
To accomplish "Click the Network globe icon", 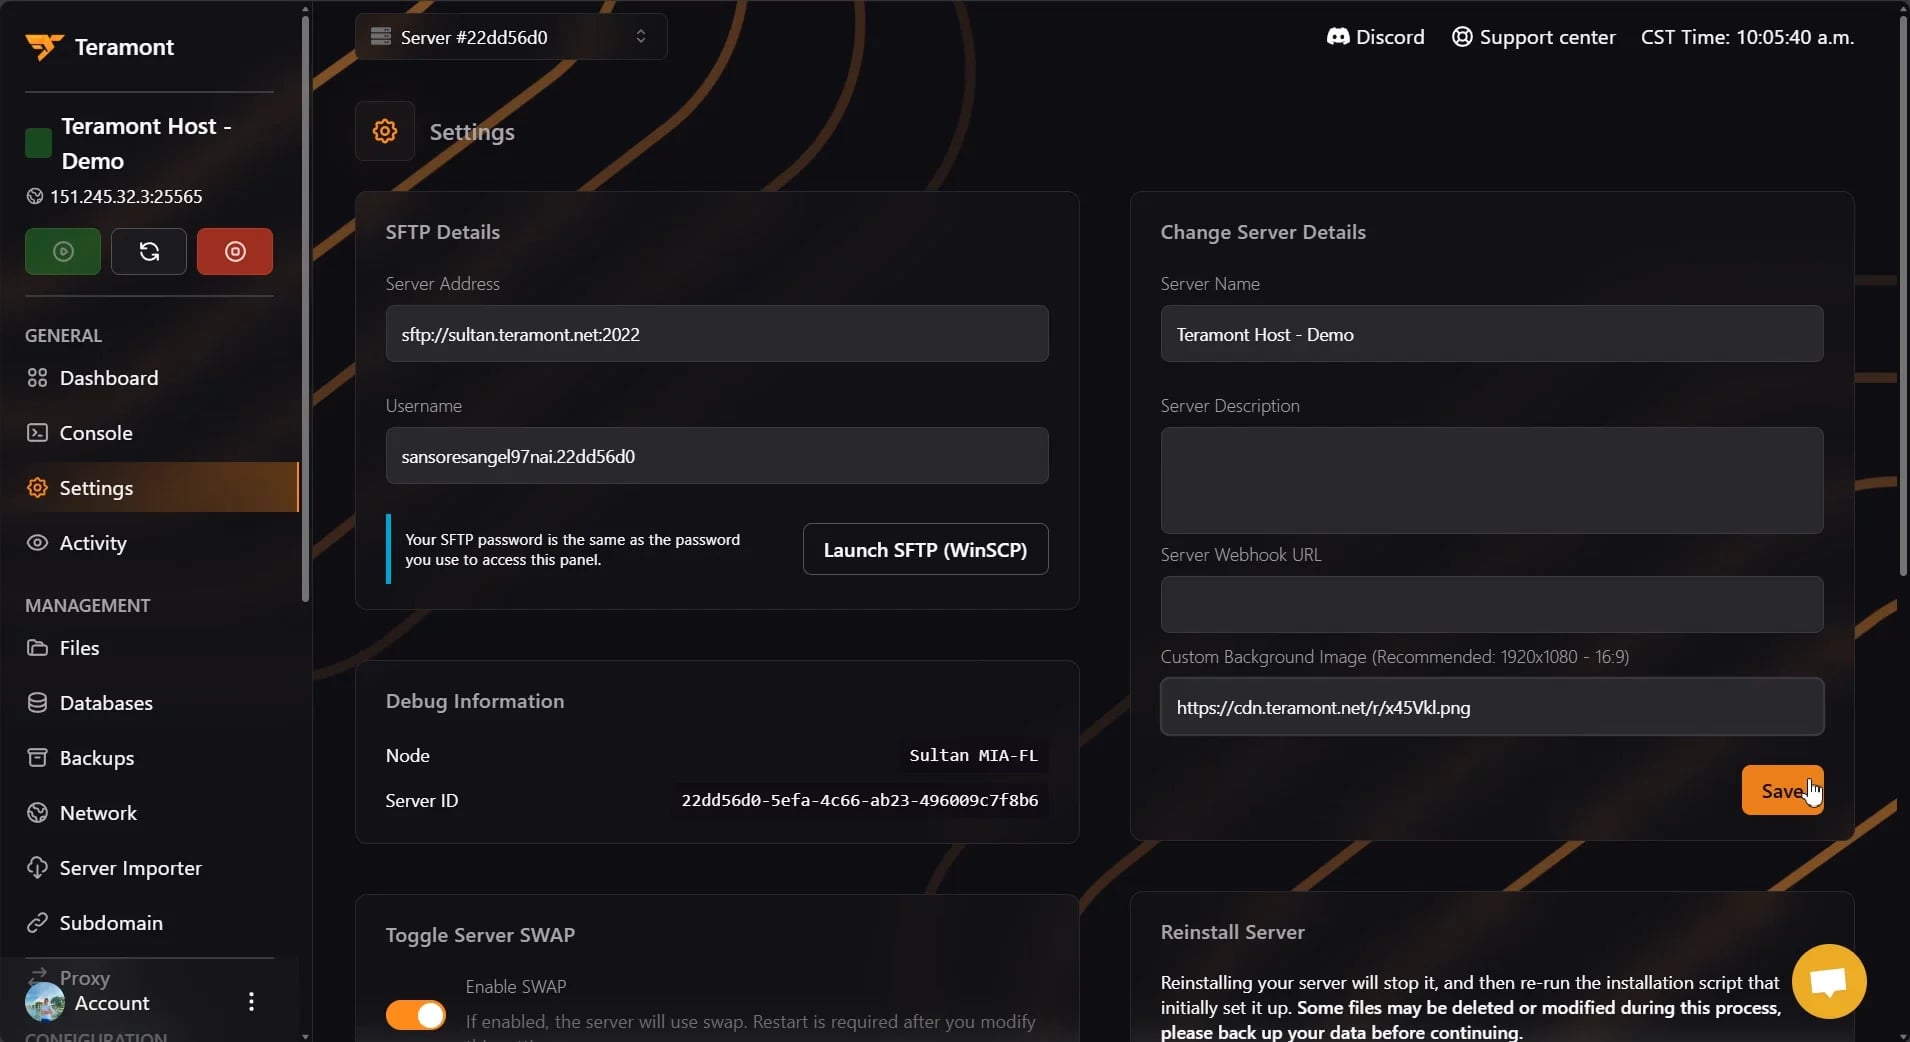I will (x=37, y=813).
